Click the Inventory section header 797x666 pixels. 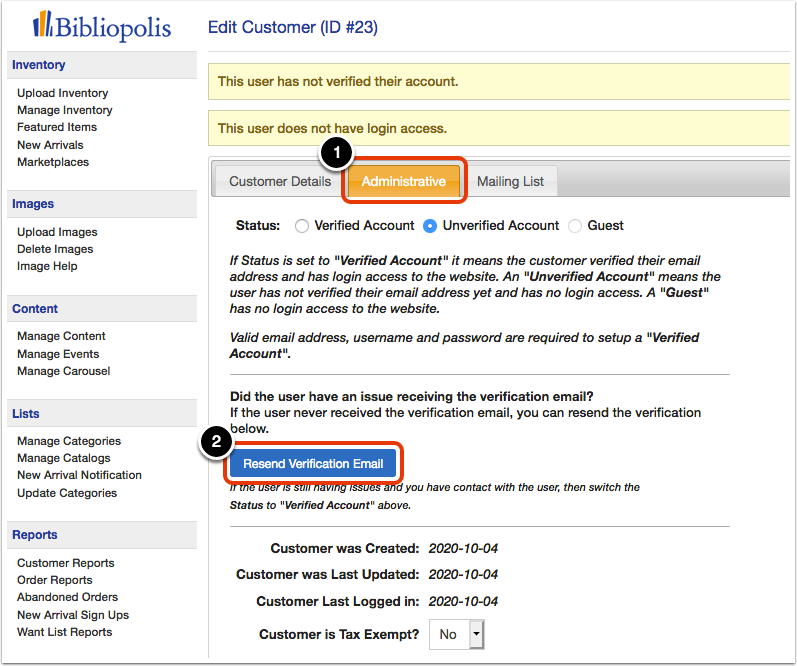102,65
